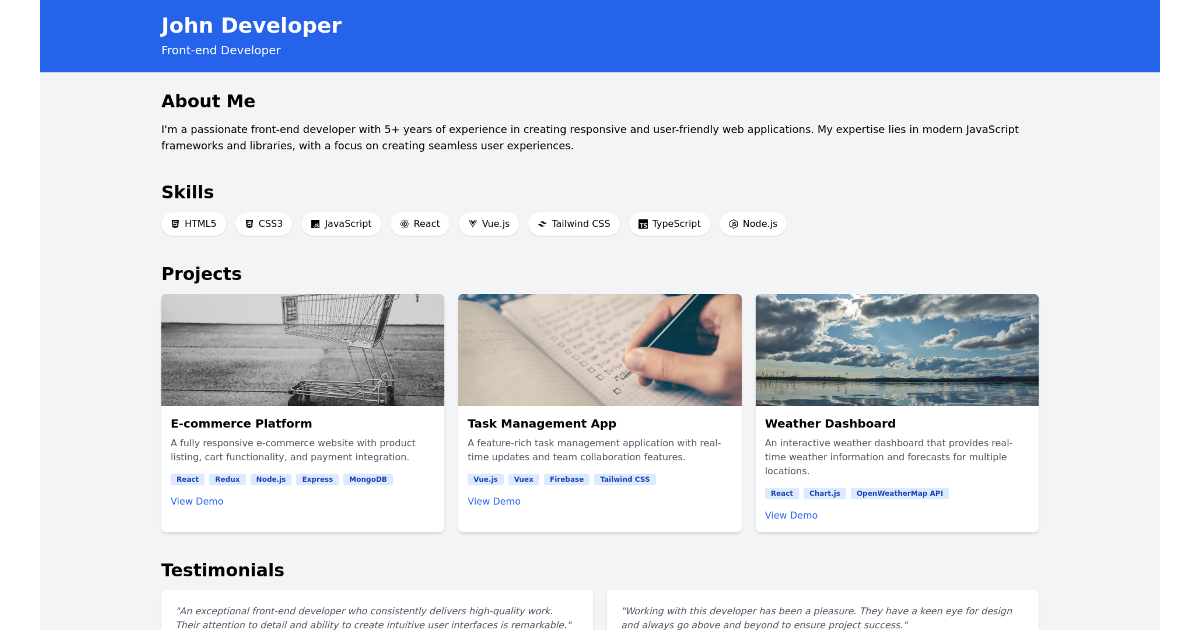Click the sky photo on Weather Dashboard card
This screenshot has height=630, width=1200.
896,349
